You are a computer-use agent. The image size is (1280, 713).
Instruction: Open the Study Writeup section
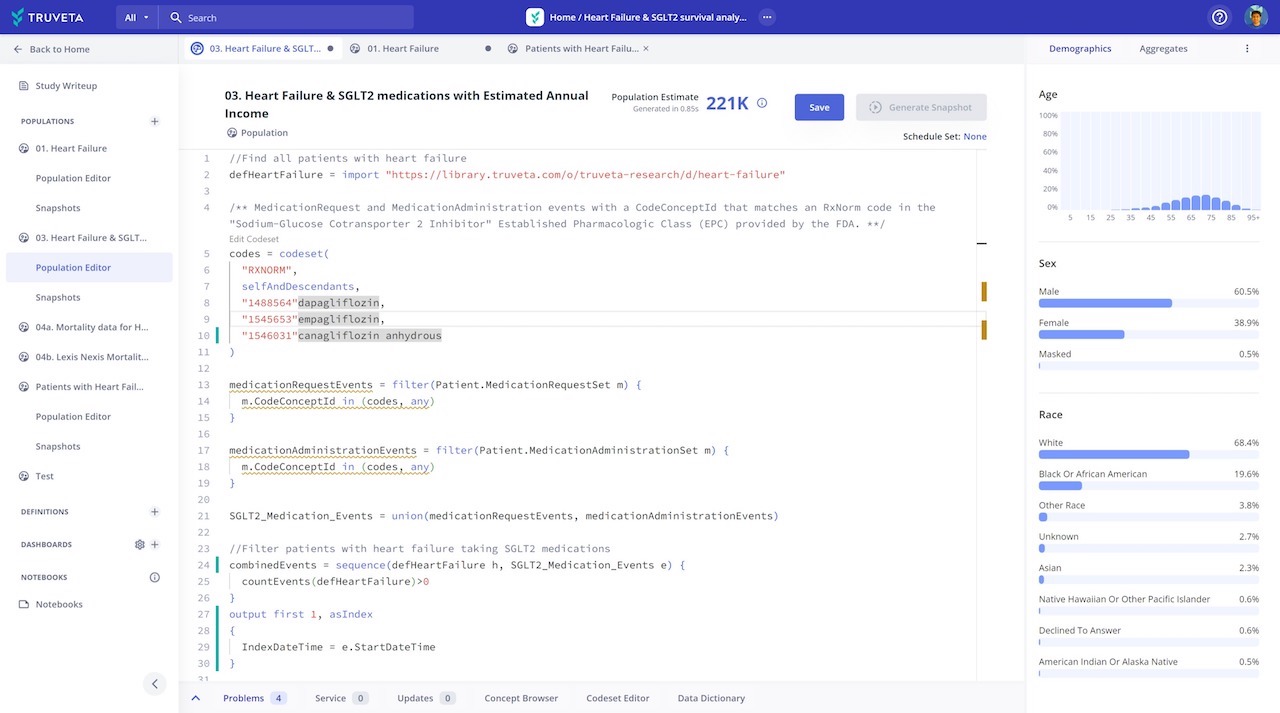click(68, 85)
